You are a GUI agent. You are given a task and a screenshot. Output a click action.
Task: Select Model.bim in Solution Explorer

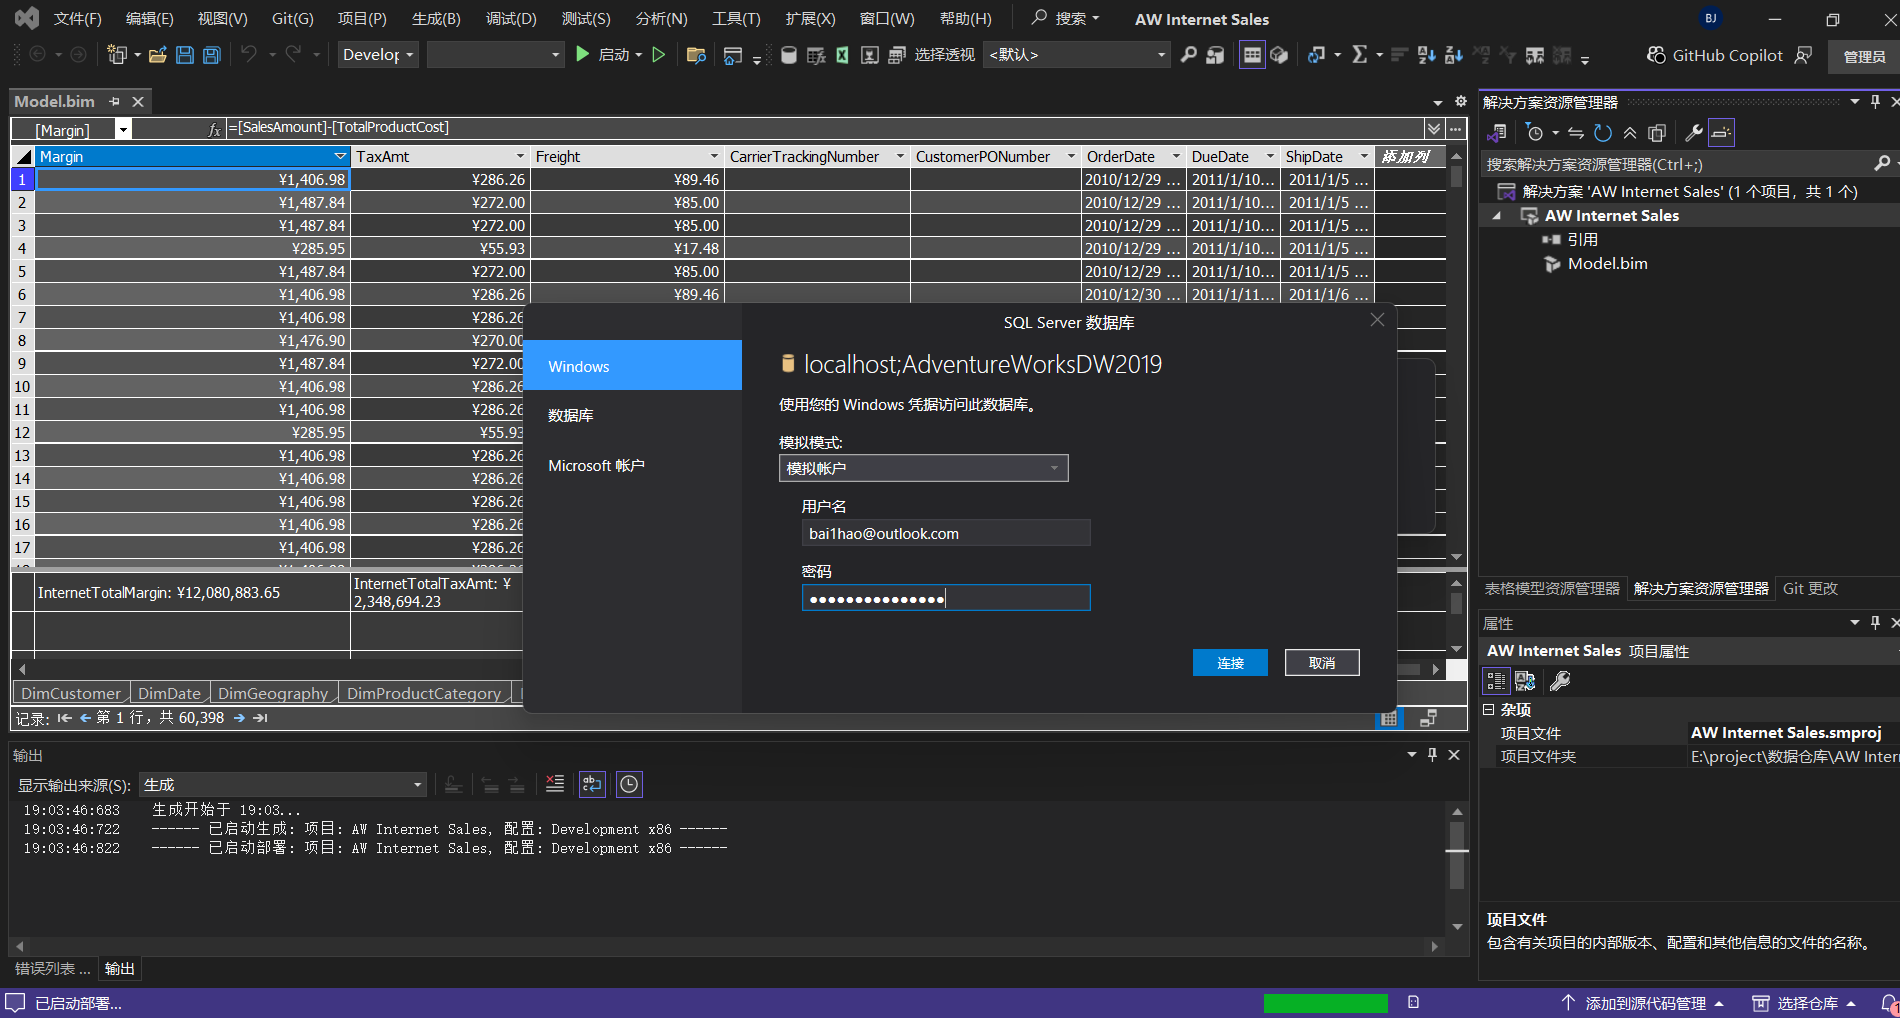click(x=1607, y=264)
